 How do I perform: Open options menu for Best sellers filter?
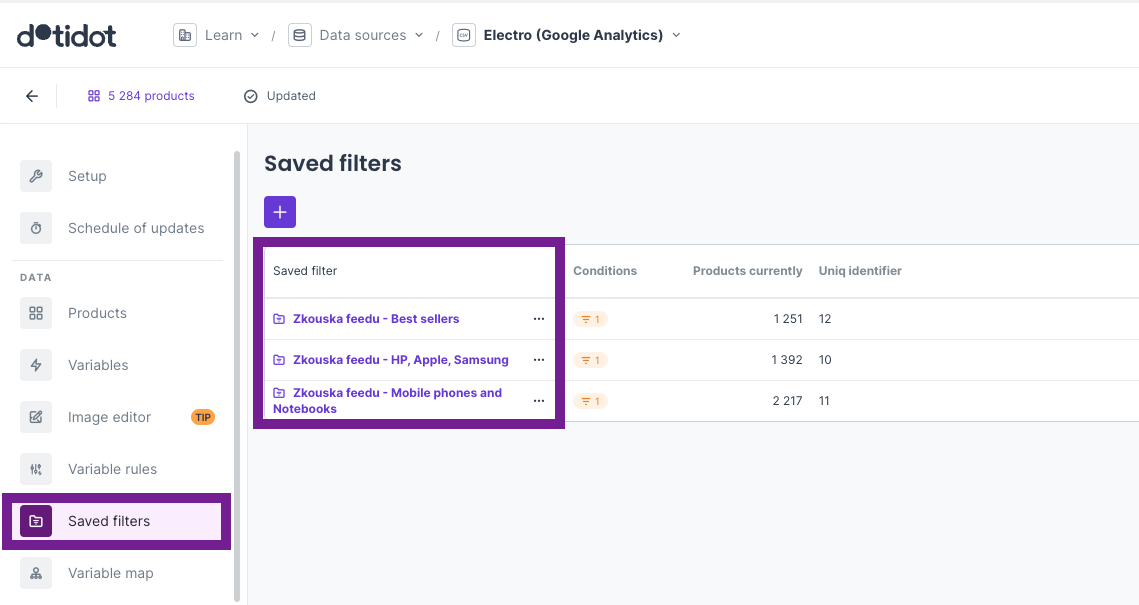[539, 319]
